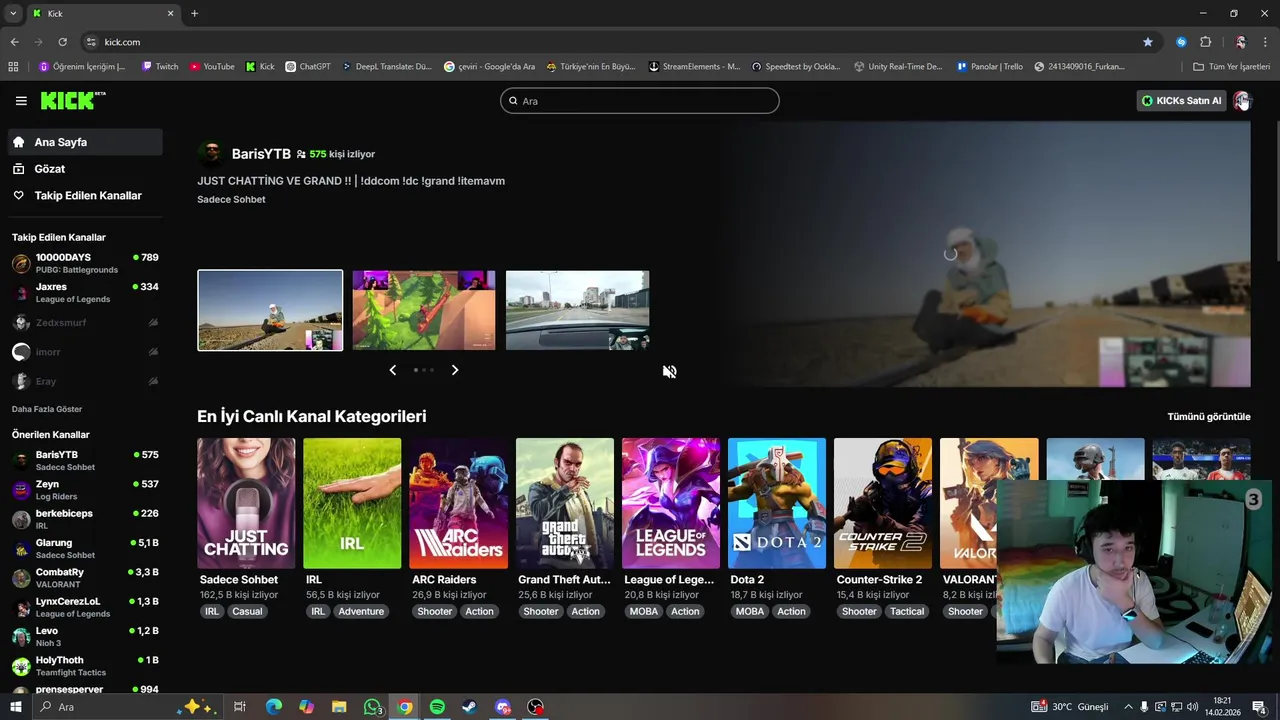
Task: Click the bookmark star in address bar
Action: tap(1147, 42)
